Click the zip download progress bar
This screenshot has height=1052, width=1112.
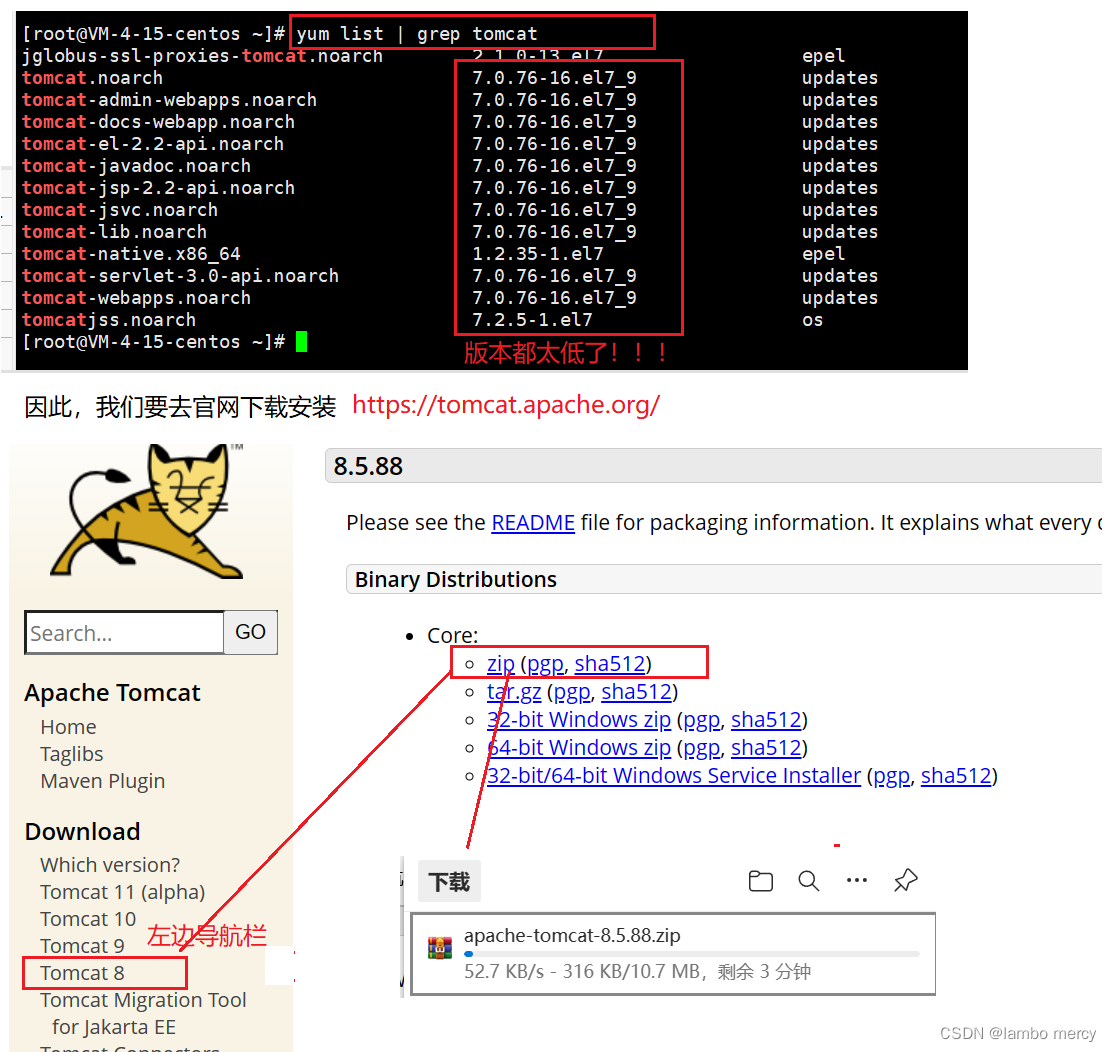[x=691, y=954]
